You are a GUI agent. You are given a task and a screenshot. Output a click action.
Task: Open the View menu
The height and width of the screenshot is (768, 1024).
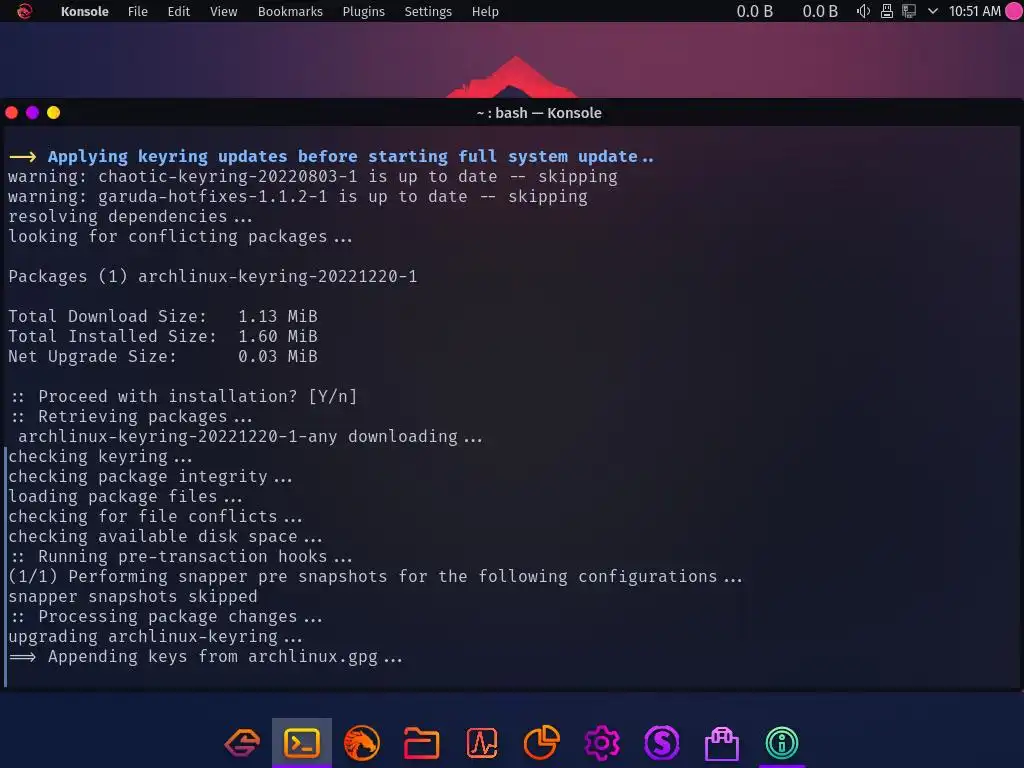pyautogui.click(x=223, y=11)
